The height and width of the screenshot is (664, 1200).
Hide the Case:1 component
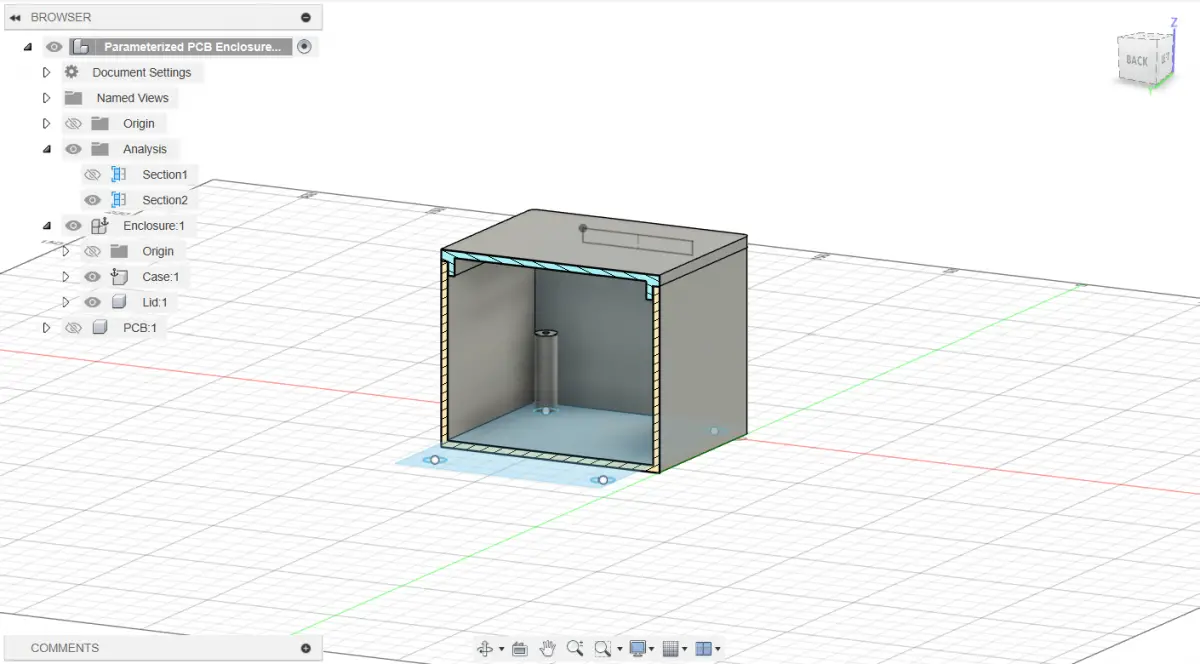92,276
